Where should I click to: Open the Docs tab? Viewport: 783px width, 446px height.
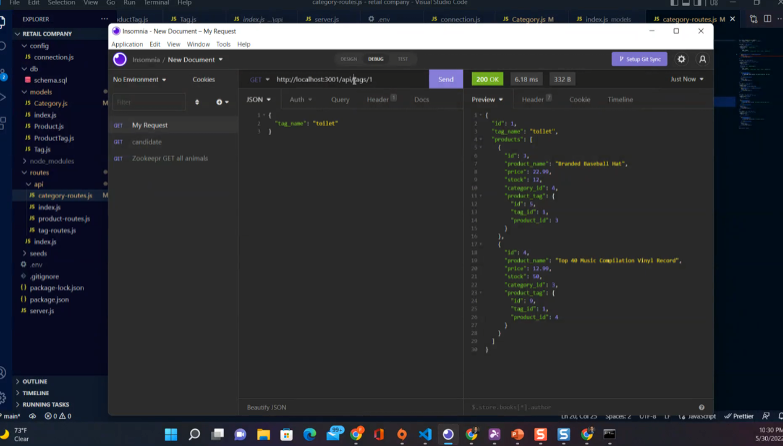[x=421, y=99]
